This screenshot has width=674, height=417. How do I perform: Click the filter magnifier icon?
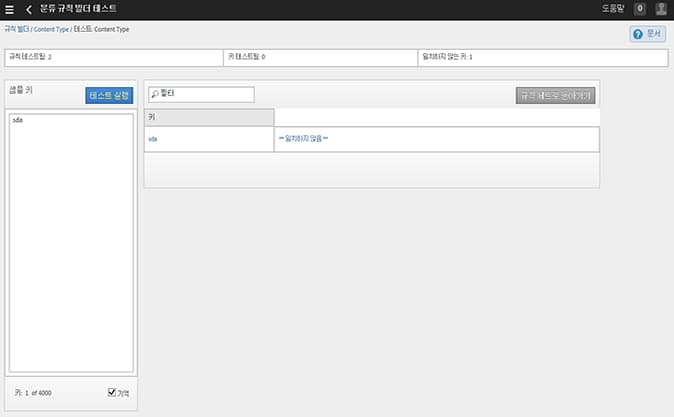[155, 94]
